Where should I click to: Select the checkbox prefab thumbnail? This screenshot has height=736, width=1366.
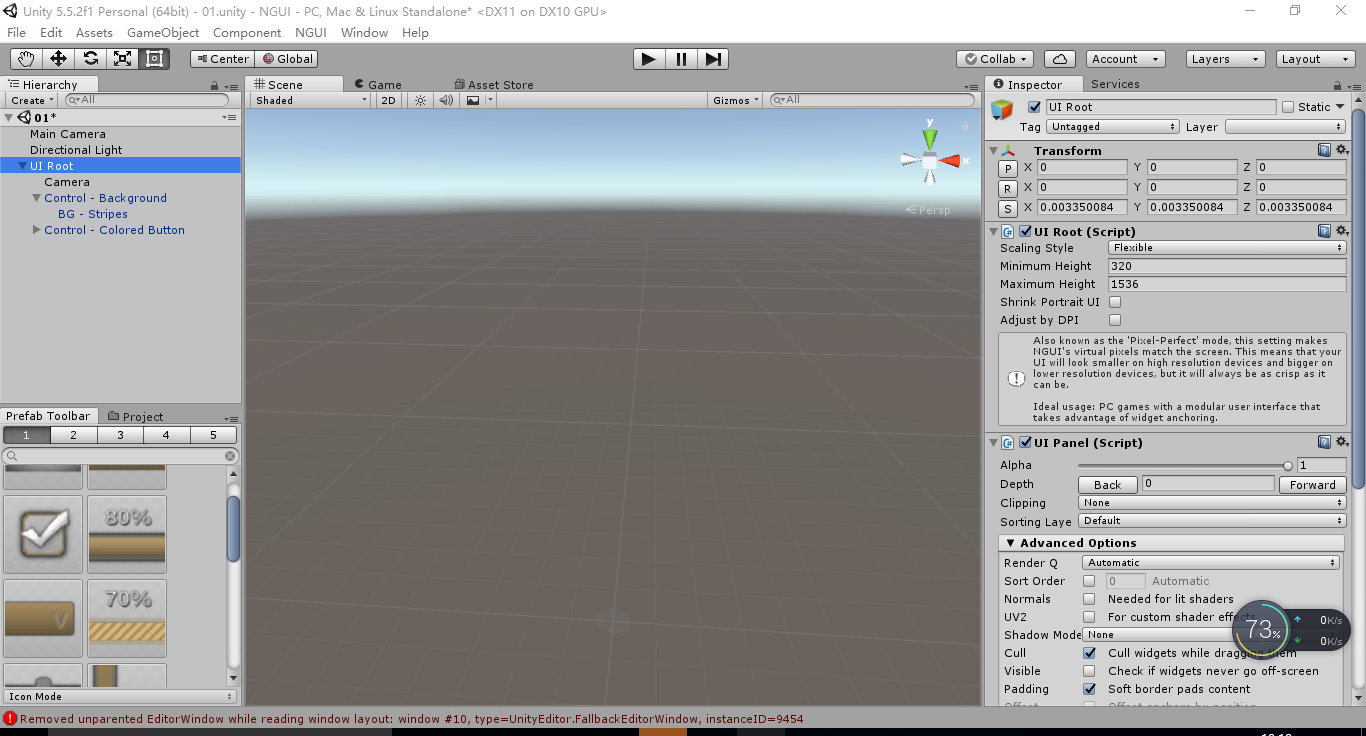tap(43, 534)
